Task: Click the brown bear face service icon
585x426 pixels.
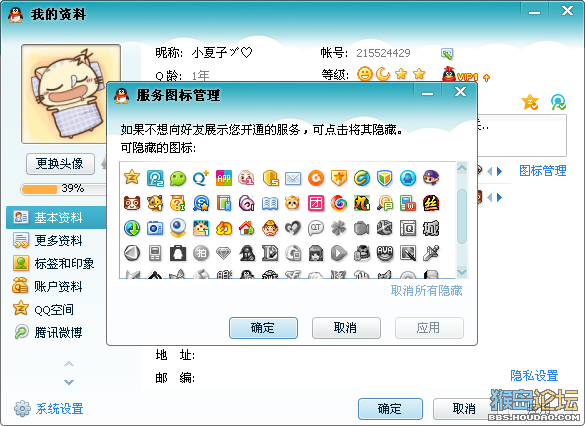Action: pyautogui.click(x=132, y=203)
